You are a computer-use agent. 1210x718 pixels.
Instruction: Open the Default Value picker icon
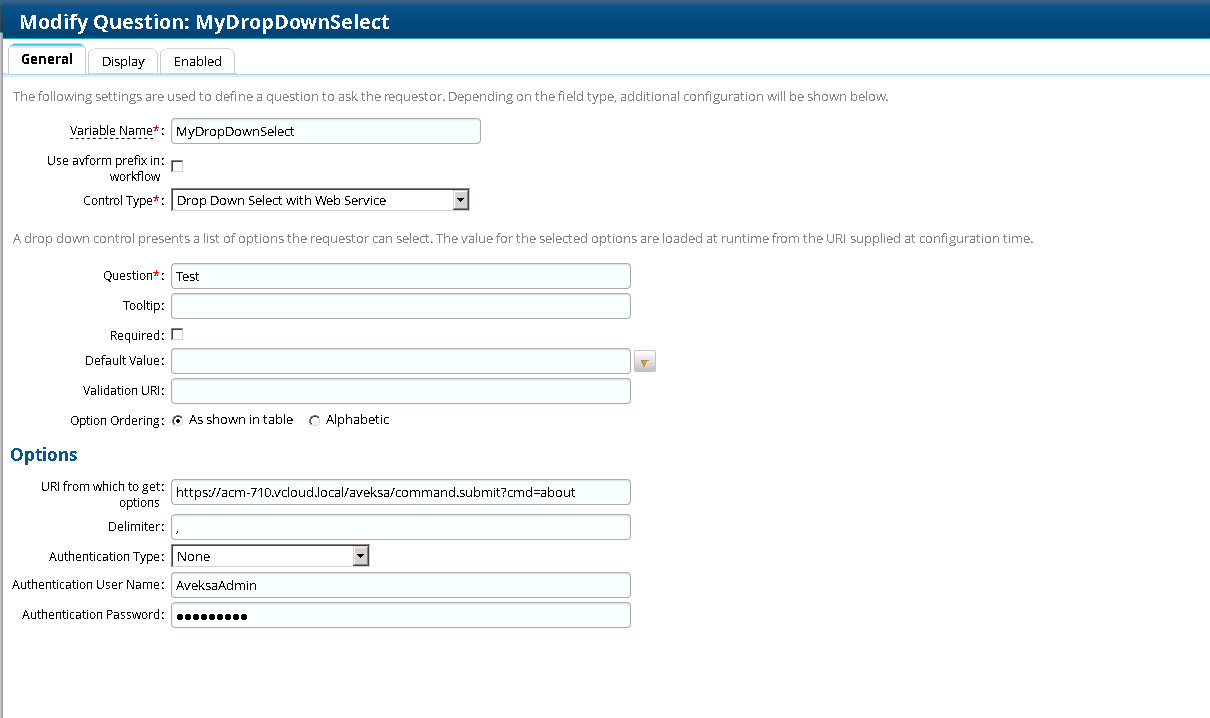coord(645,362)
